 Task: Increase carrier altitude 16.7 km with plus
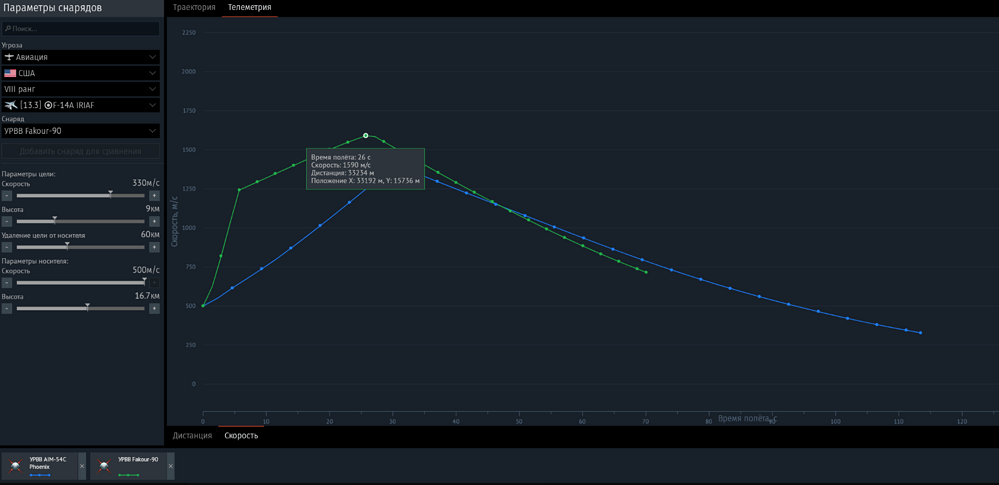click(x=154, y=308)
